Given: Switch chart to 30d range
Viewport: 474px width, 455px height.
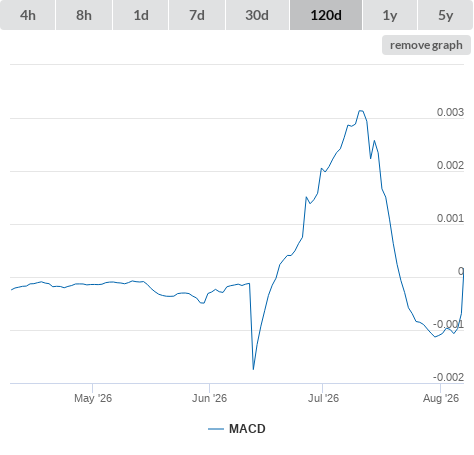Looking at the screenshot, I should point(257,15).
